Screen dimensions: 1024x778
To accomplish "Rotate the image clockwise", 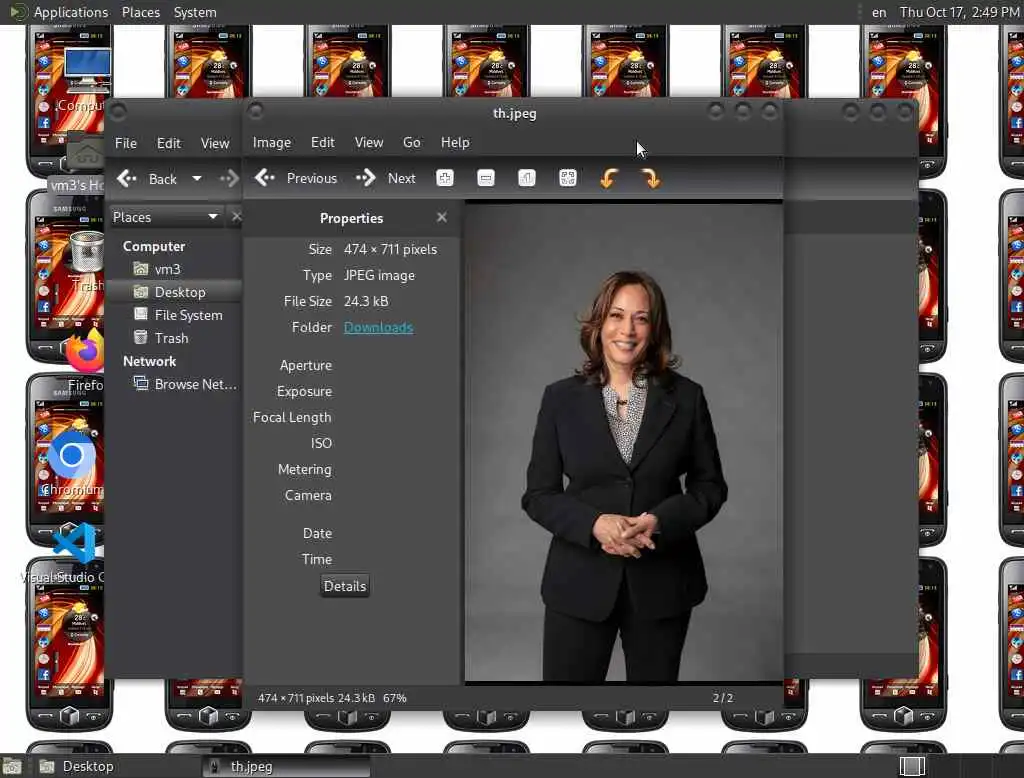I will pos(650,178).
